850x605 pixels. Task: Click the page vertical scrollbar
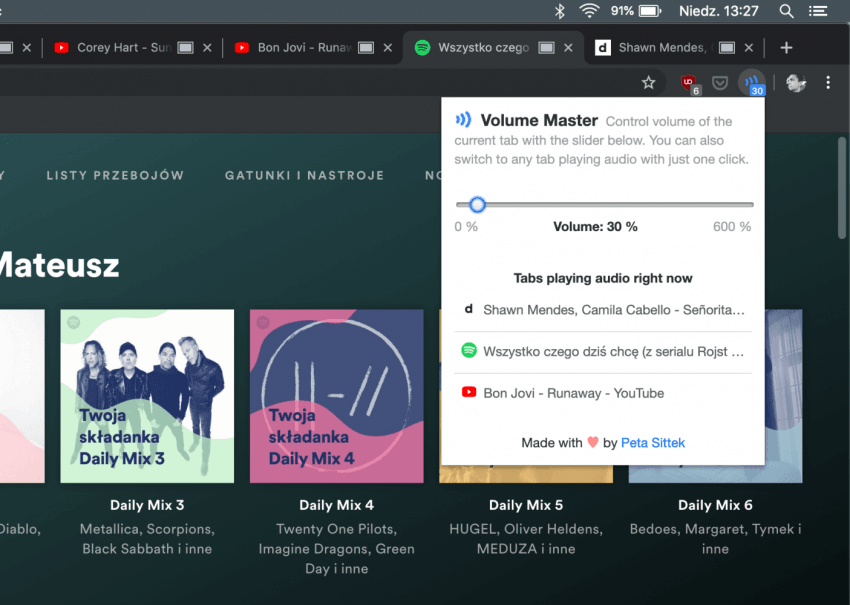[842, 187]
